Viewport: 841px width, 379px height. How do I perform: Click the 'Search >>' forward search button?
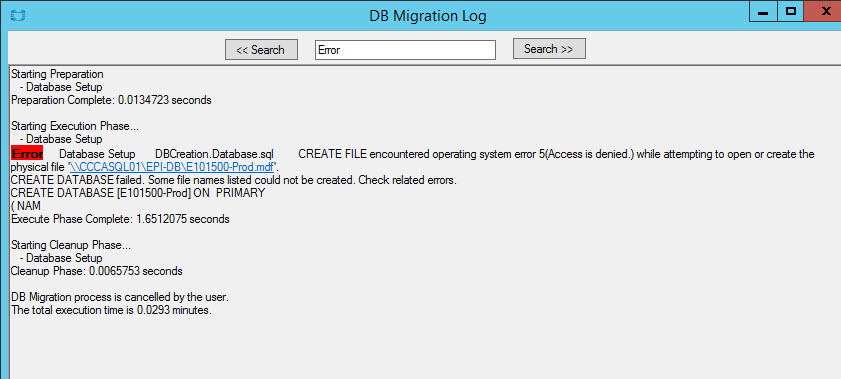click(549, 49)
